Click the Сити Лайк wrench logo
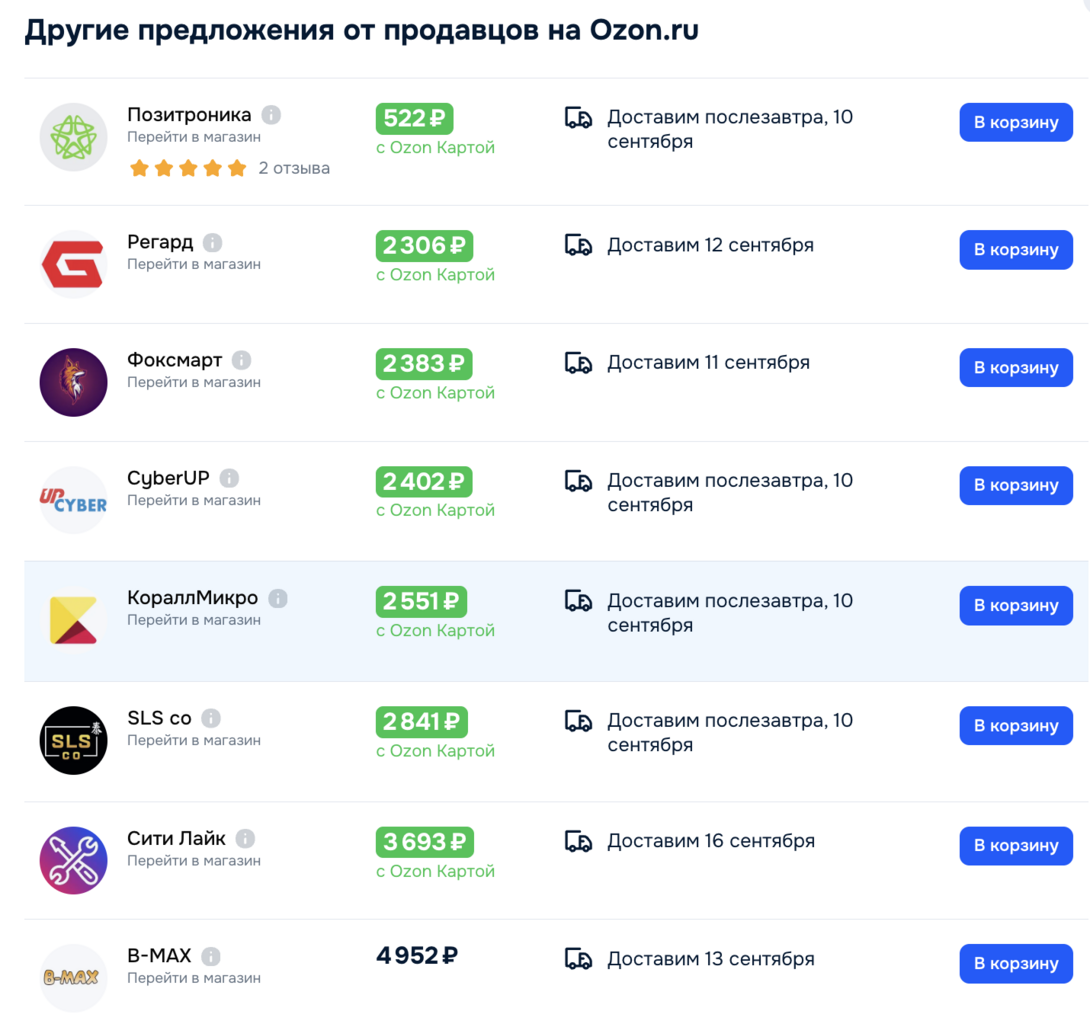Viewport: 1090px width, 1027px height. click(x=74, y=860)
